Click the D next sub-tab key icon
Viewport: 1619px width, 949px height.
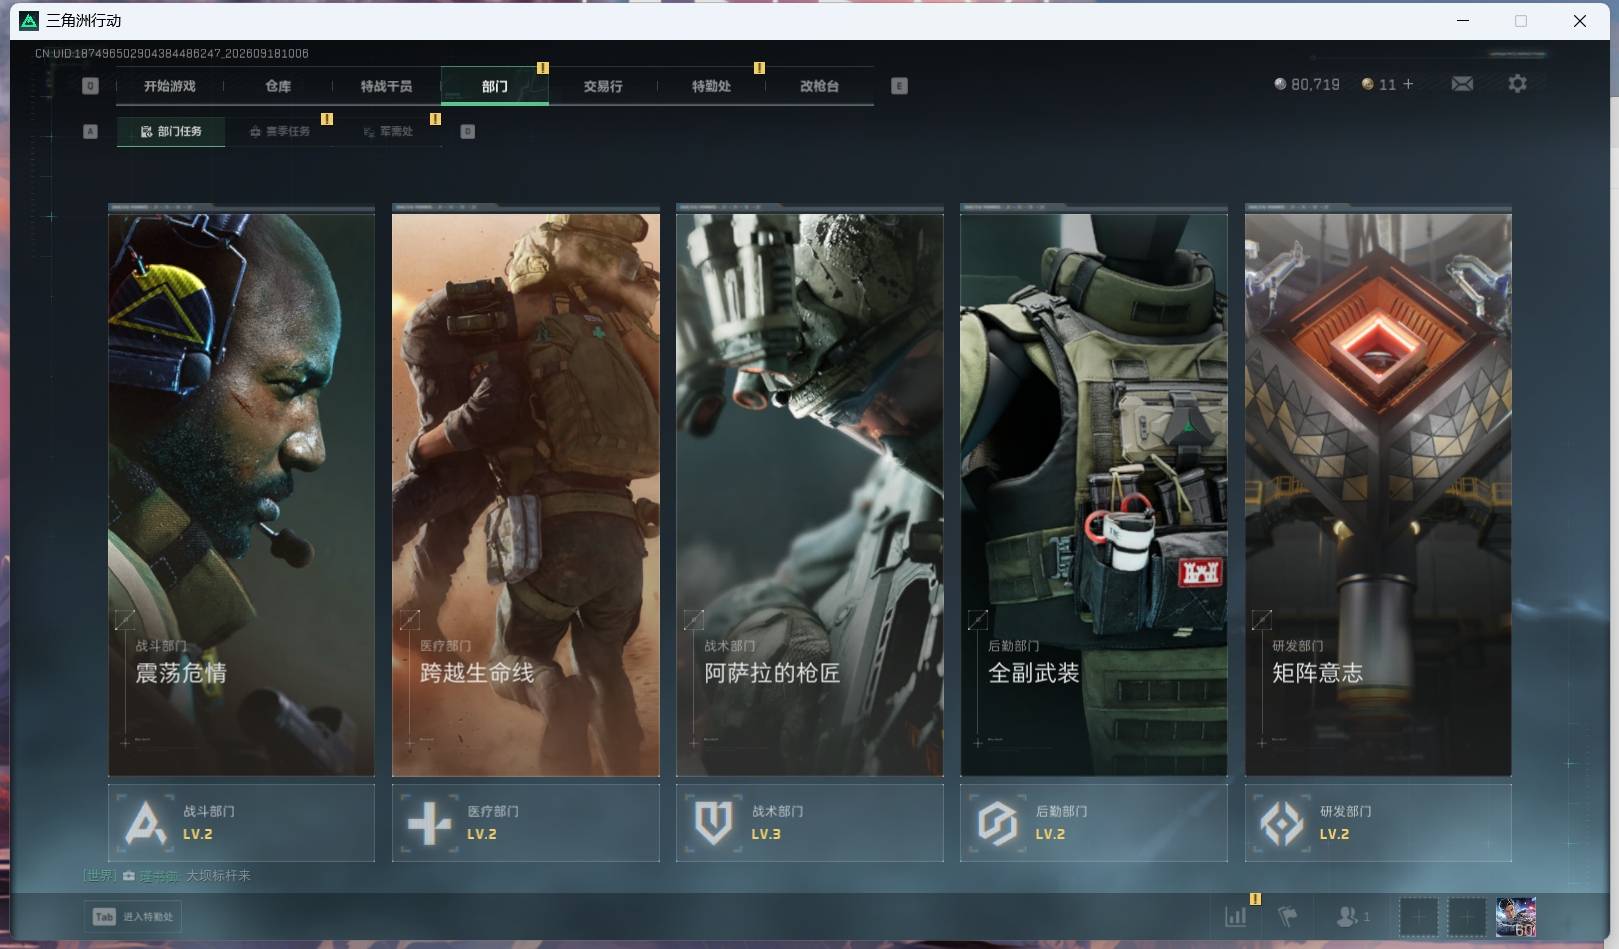467,131
